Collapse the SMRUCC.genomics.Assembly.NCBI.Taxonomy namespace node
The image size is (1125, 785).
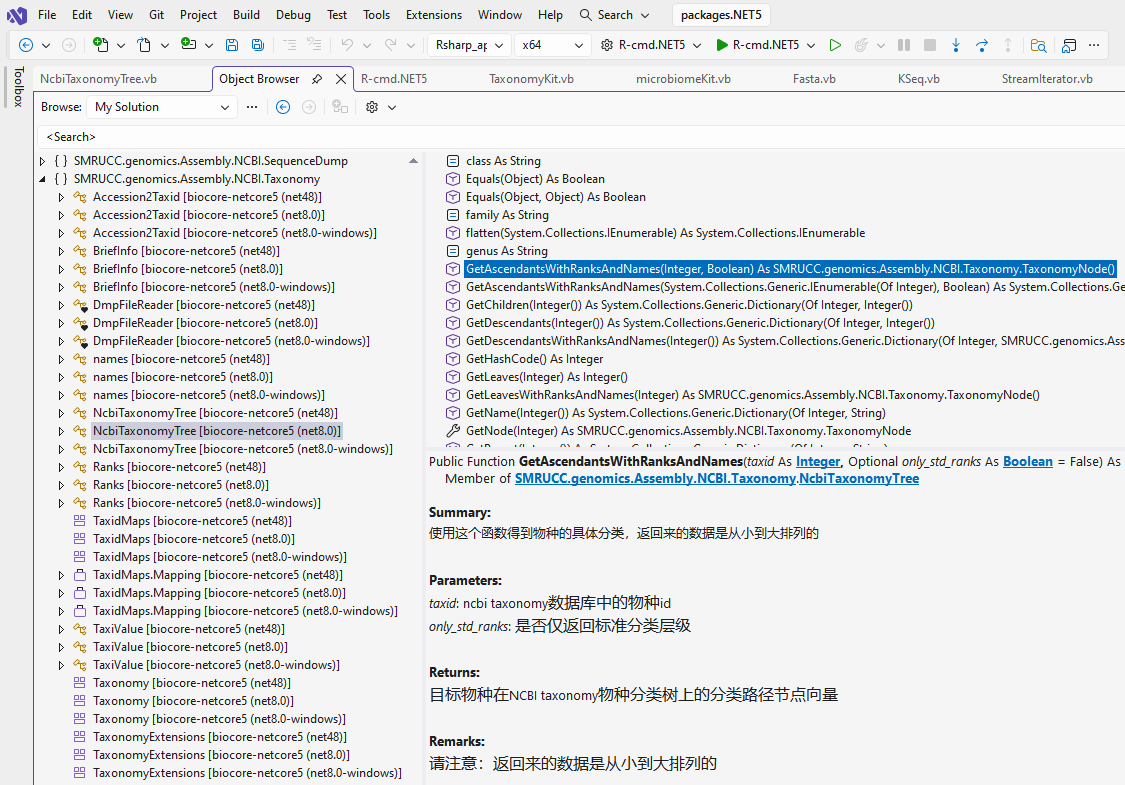42,179
